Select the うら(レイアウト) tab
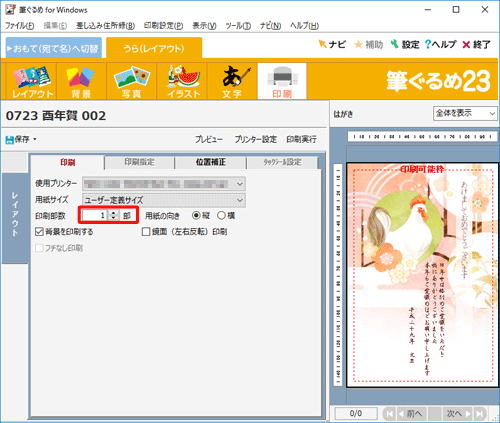Screen dimensions: 500x423 point(154,48)
